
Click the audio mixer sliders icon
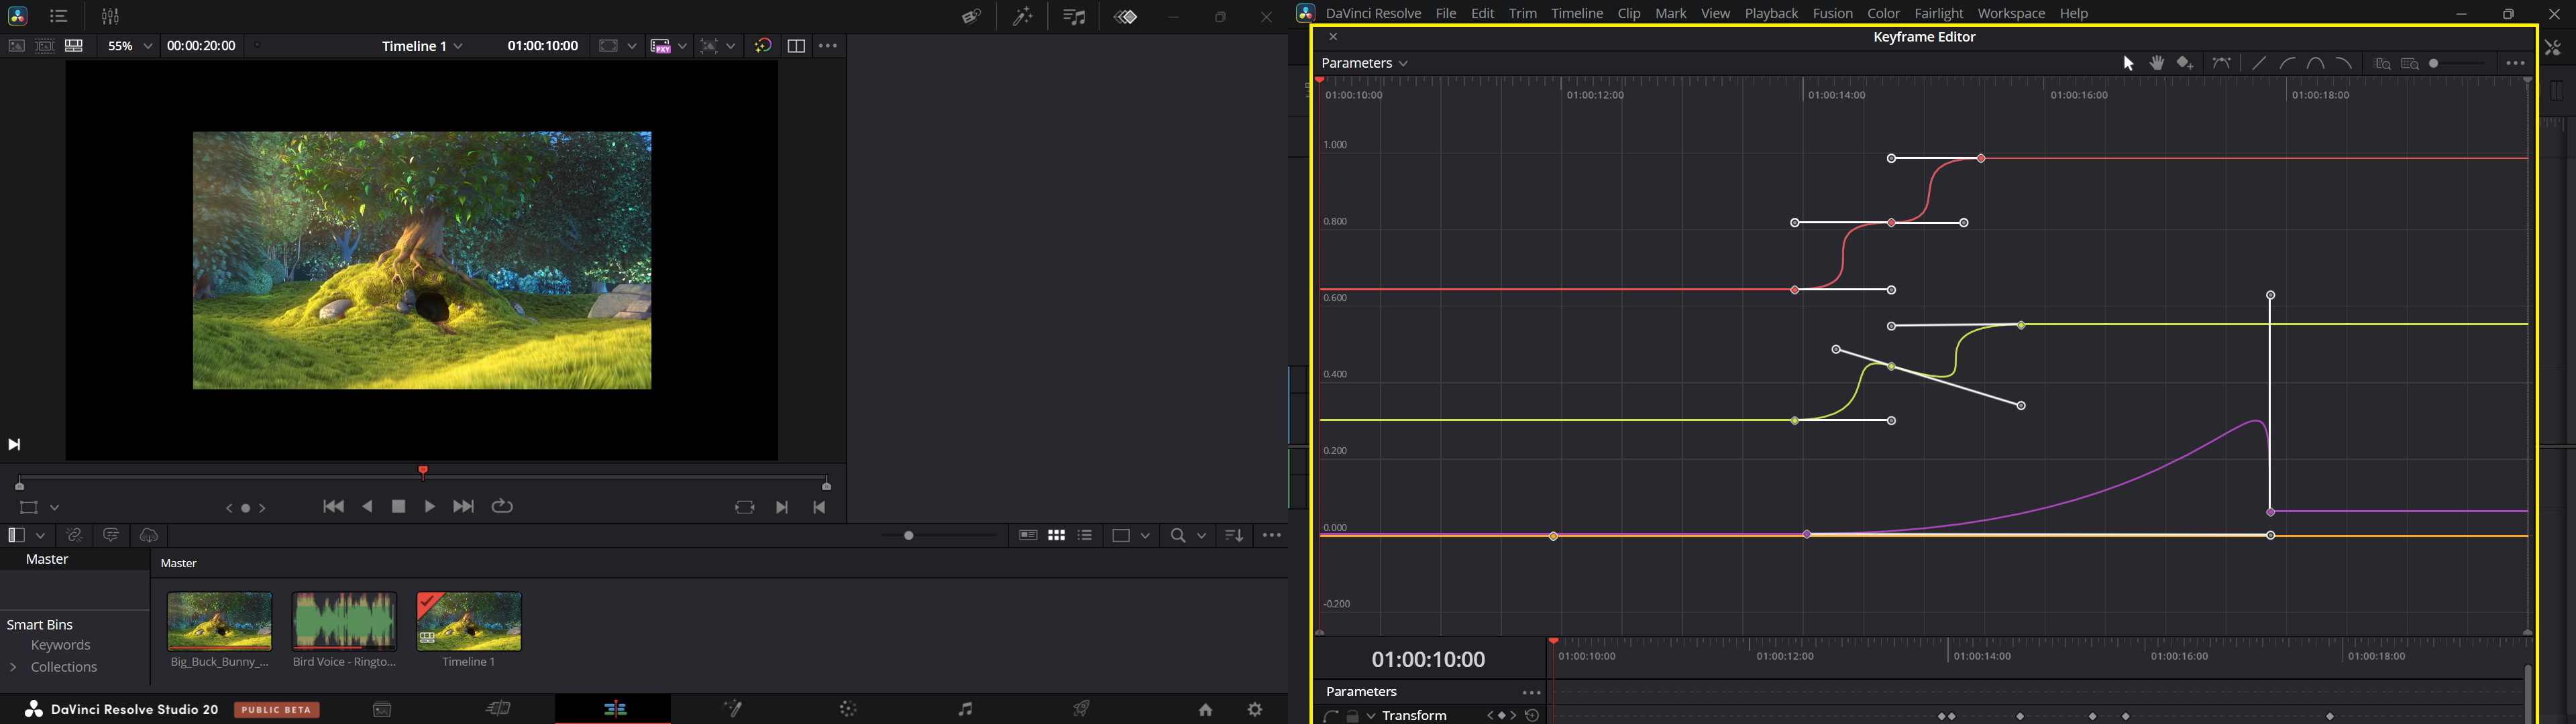pyautogui.click(x=111, y=17)
